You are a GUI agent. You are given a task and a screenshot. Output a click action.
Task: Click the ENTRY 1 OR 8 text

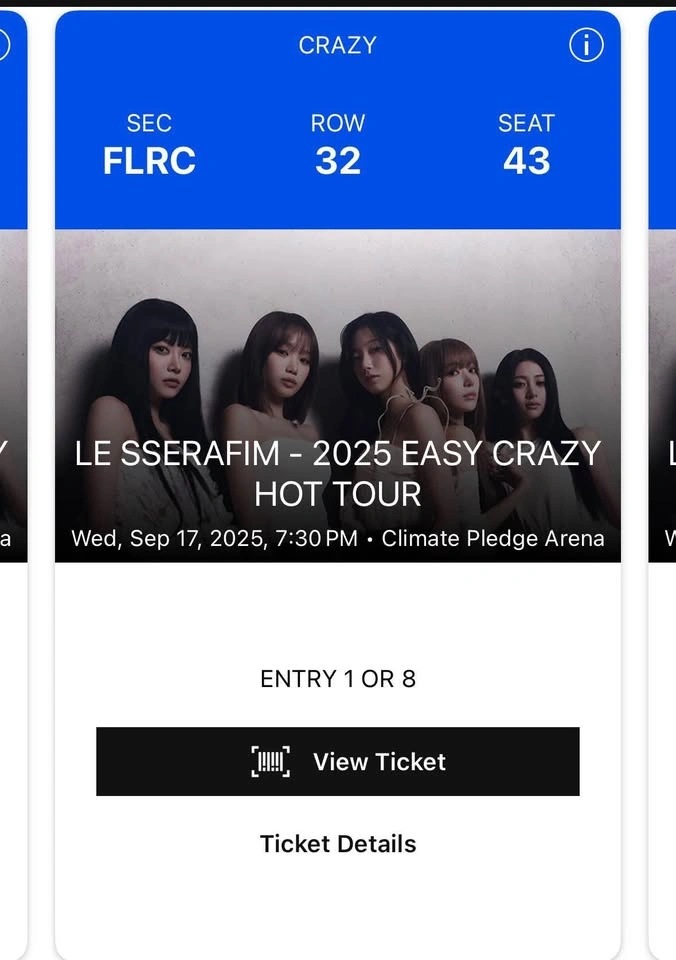click(338, 679)
